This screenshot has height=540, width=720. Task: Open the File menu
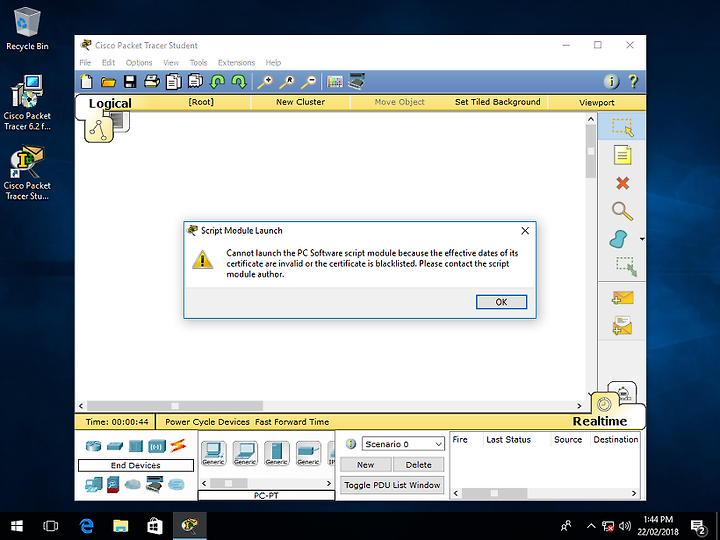[85, 62]
